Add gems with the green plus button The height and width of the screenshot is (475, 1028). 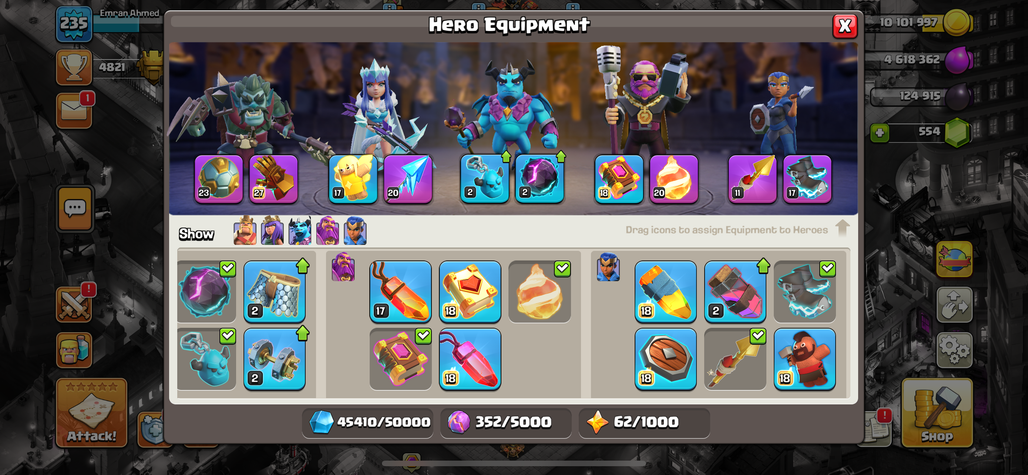880,132
